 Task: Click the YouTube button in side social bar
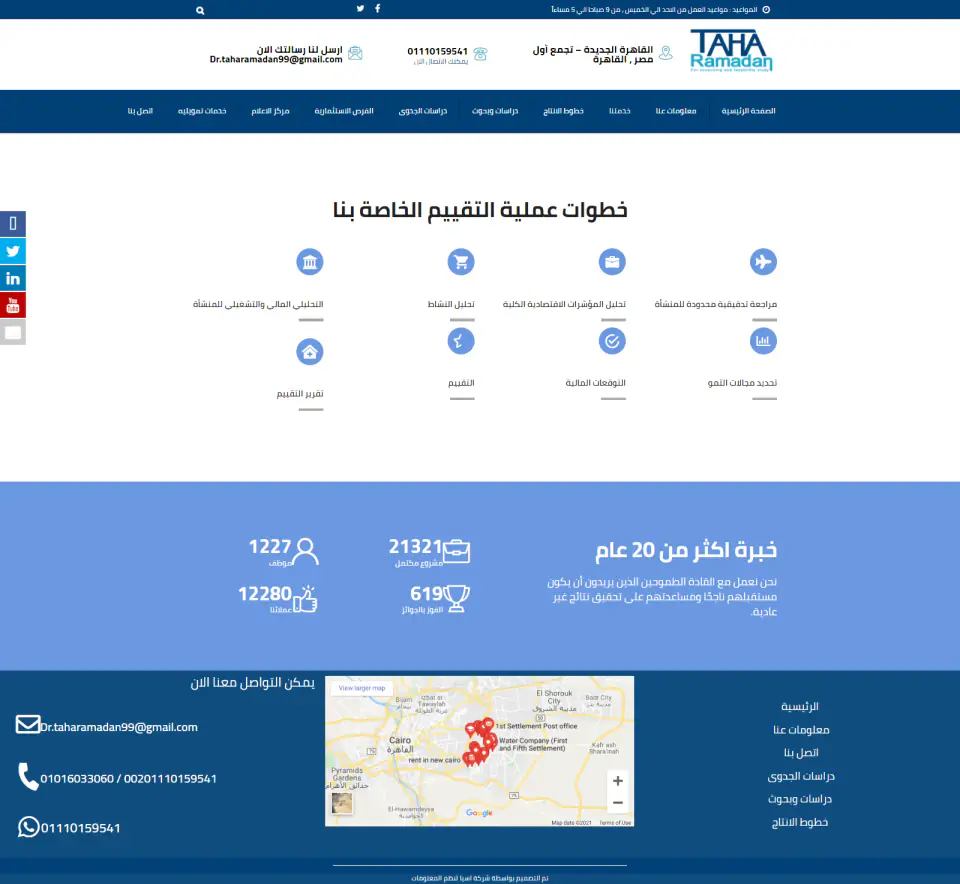coord(13,305)
